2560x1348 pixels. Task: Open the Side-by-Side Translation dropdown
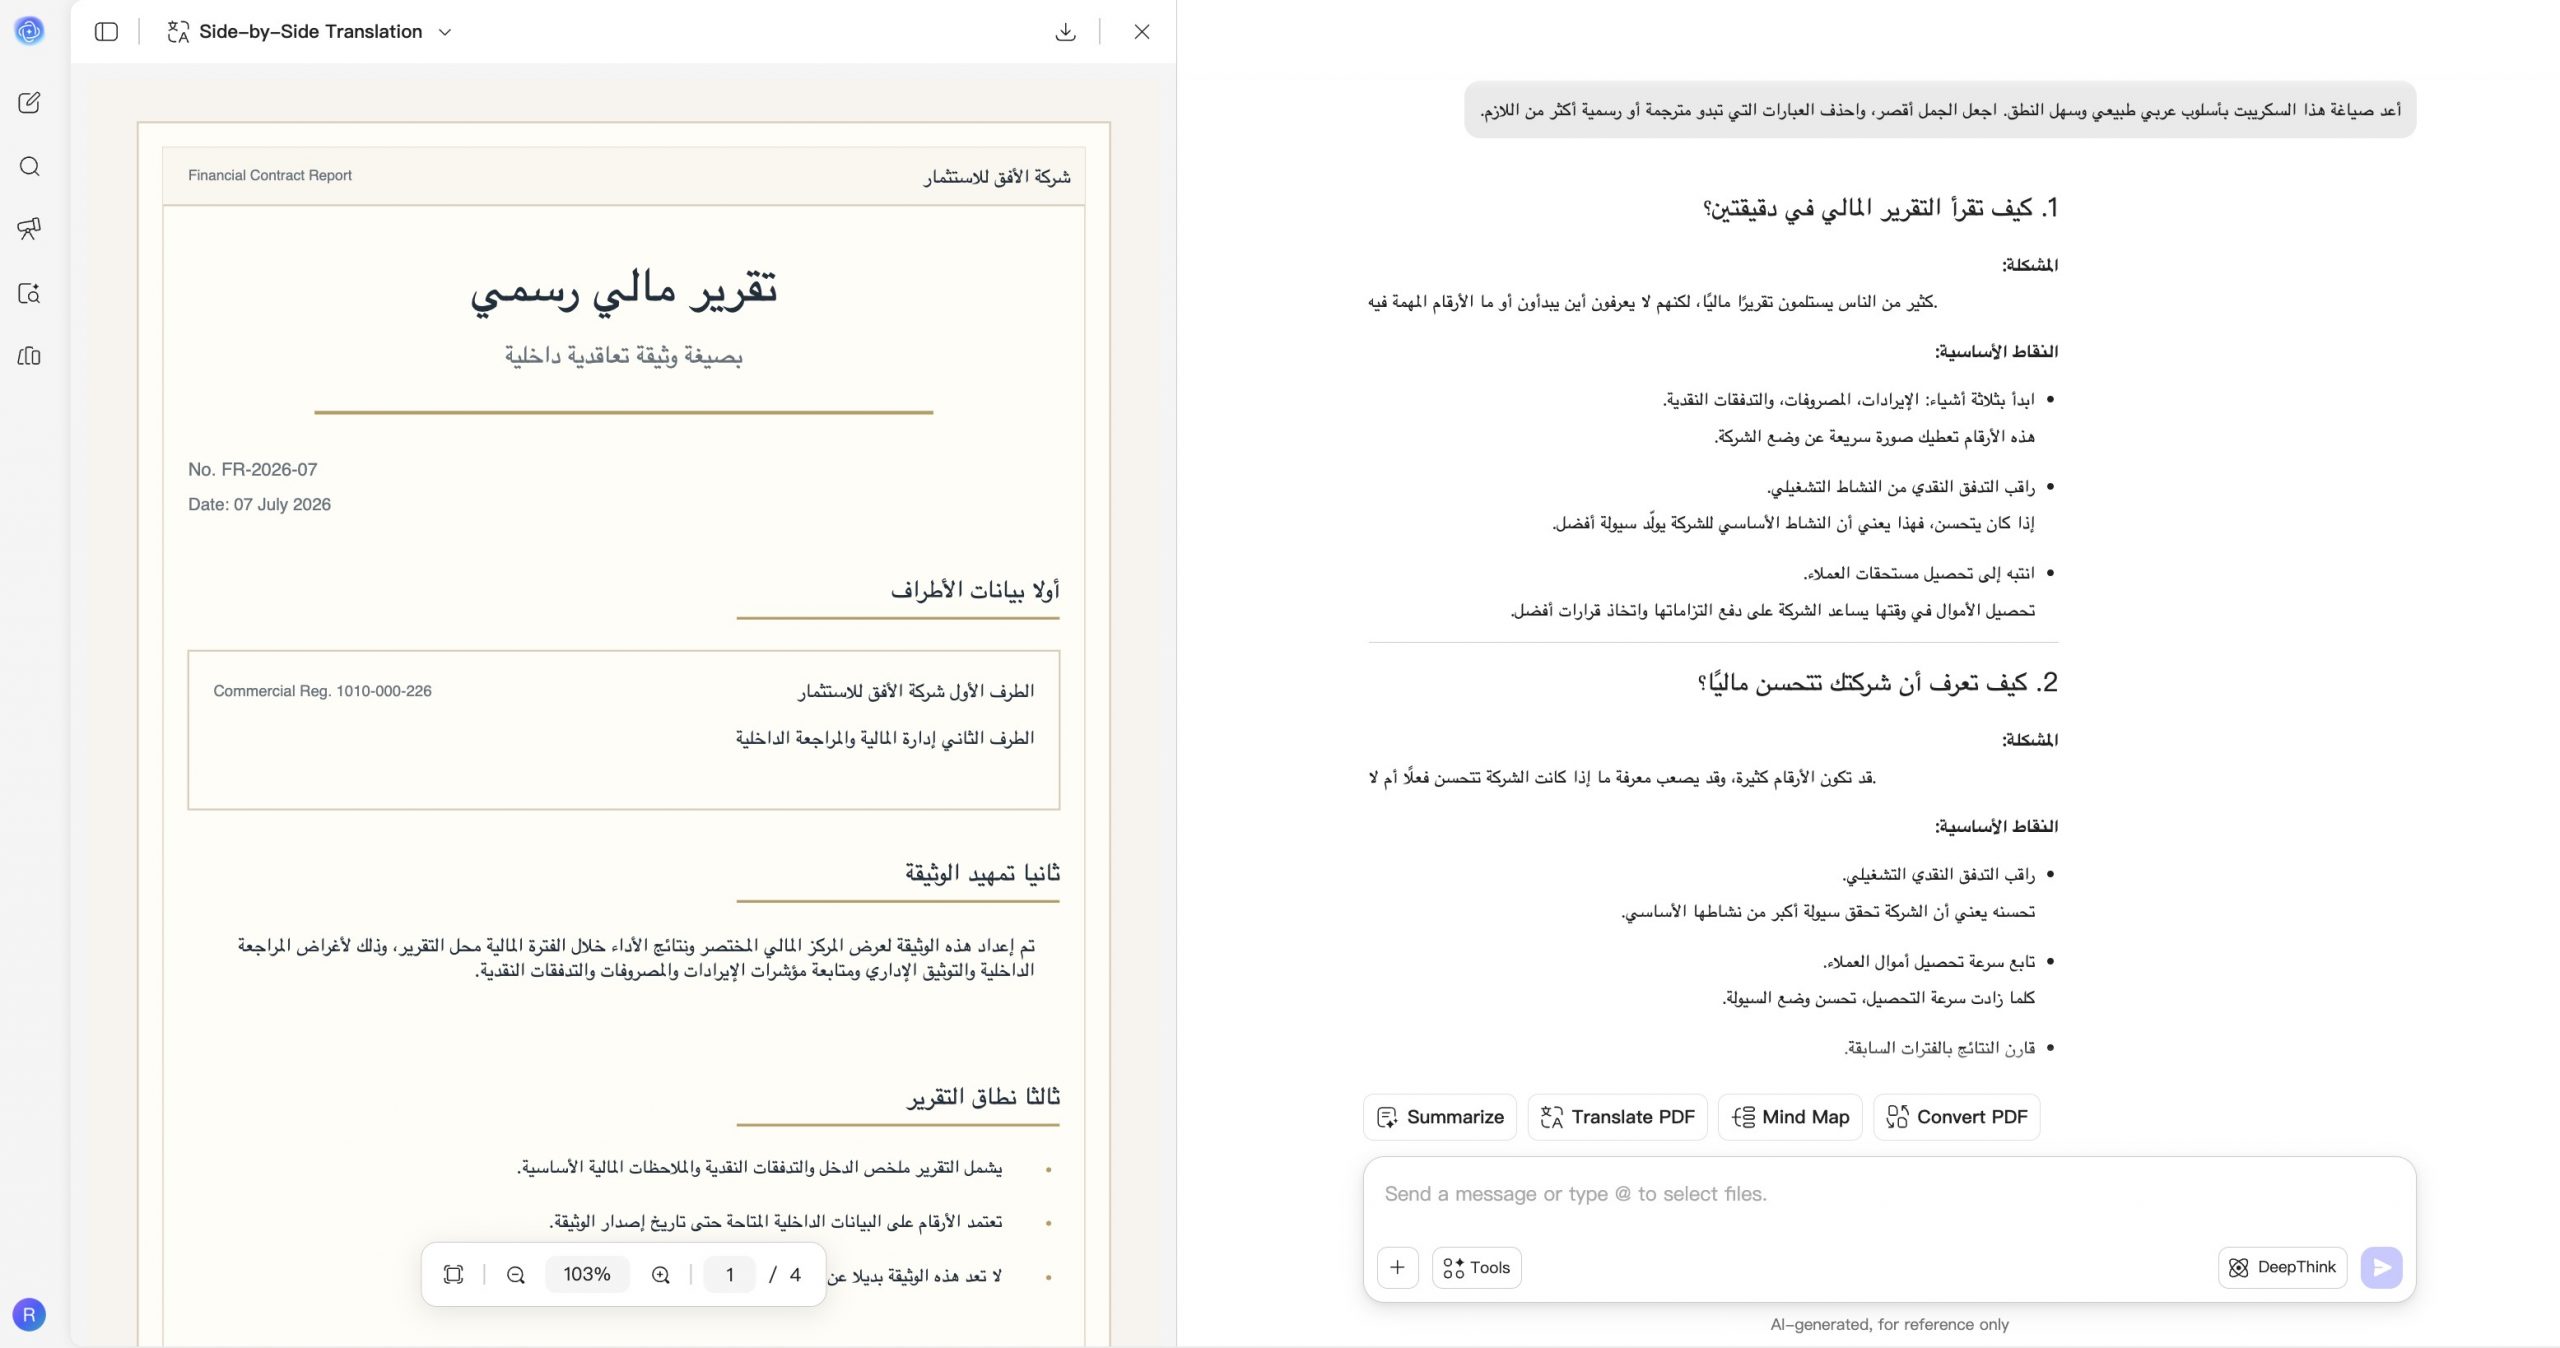pyautogui.click(x=445, y=32)
